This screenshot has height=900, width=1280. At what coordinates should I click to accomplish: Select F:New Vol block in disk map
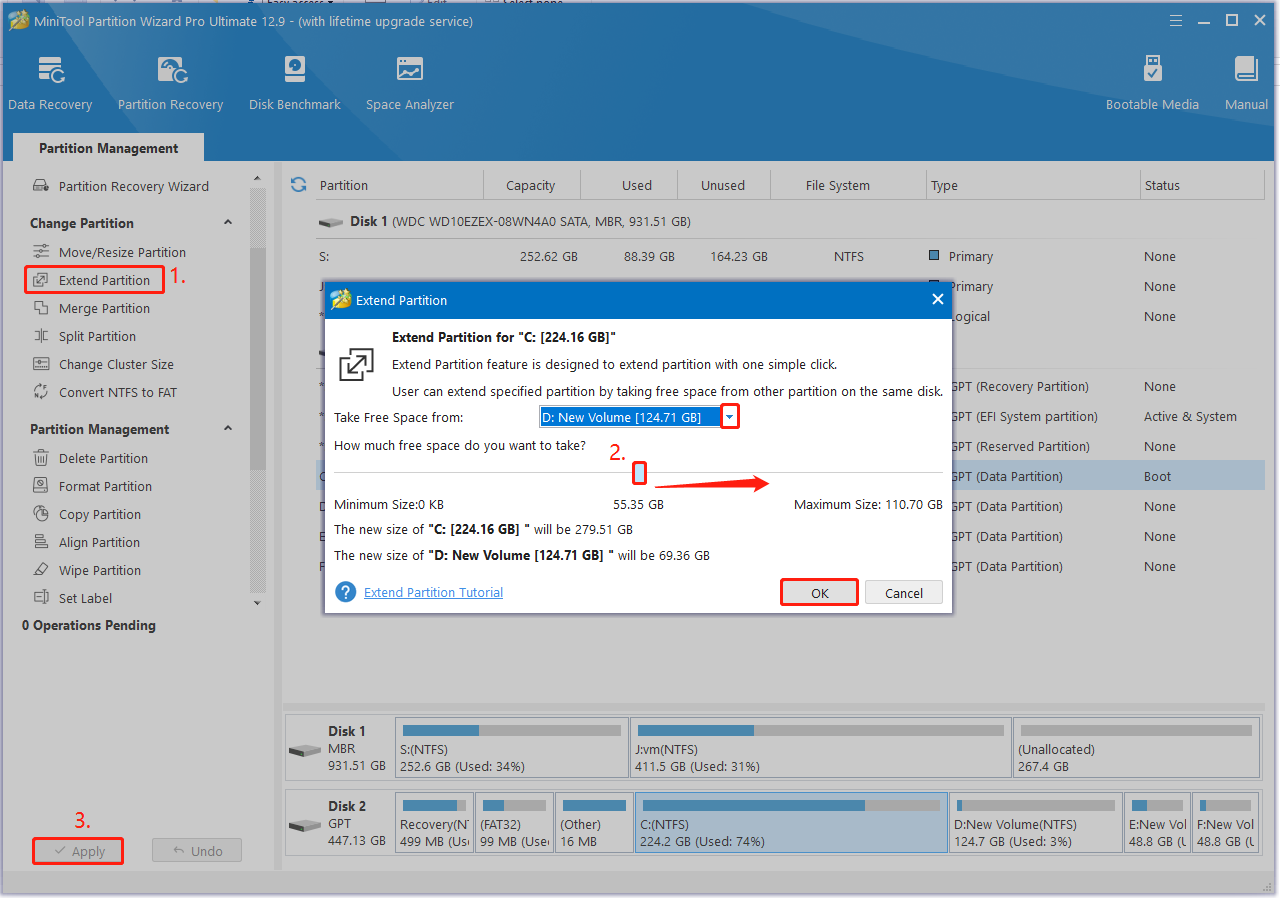(x=1226, y=822)
